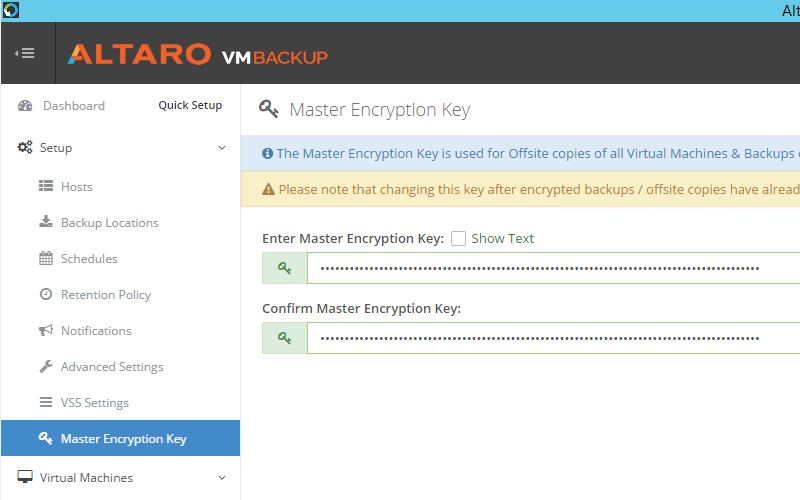The height and width of the screenshot is (500, 800).
Task: Focus the Confirm Master Encryption Key field
Action: click(550, 338)
